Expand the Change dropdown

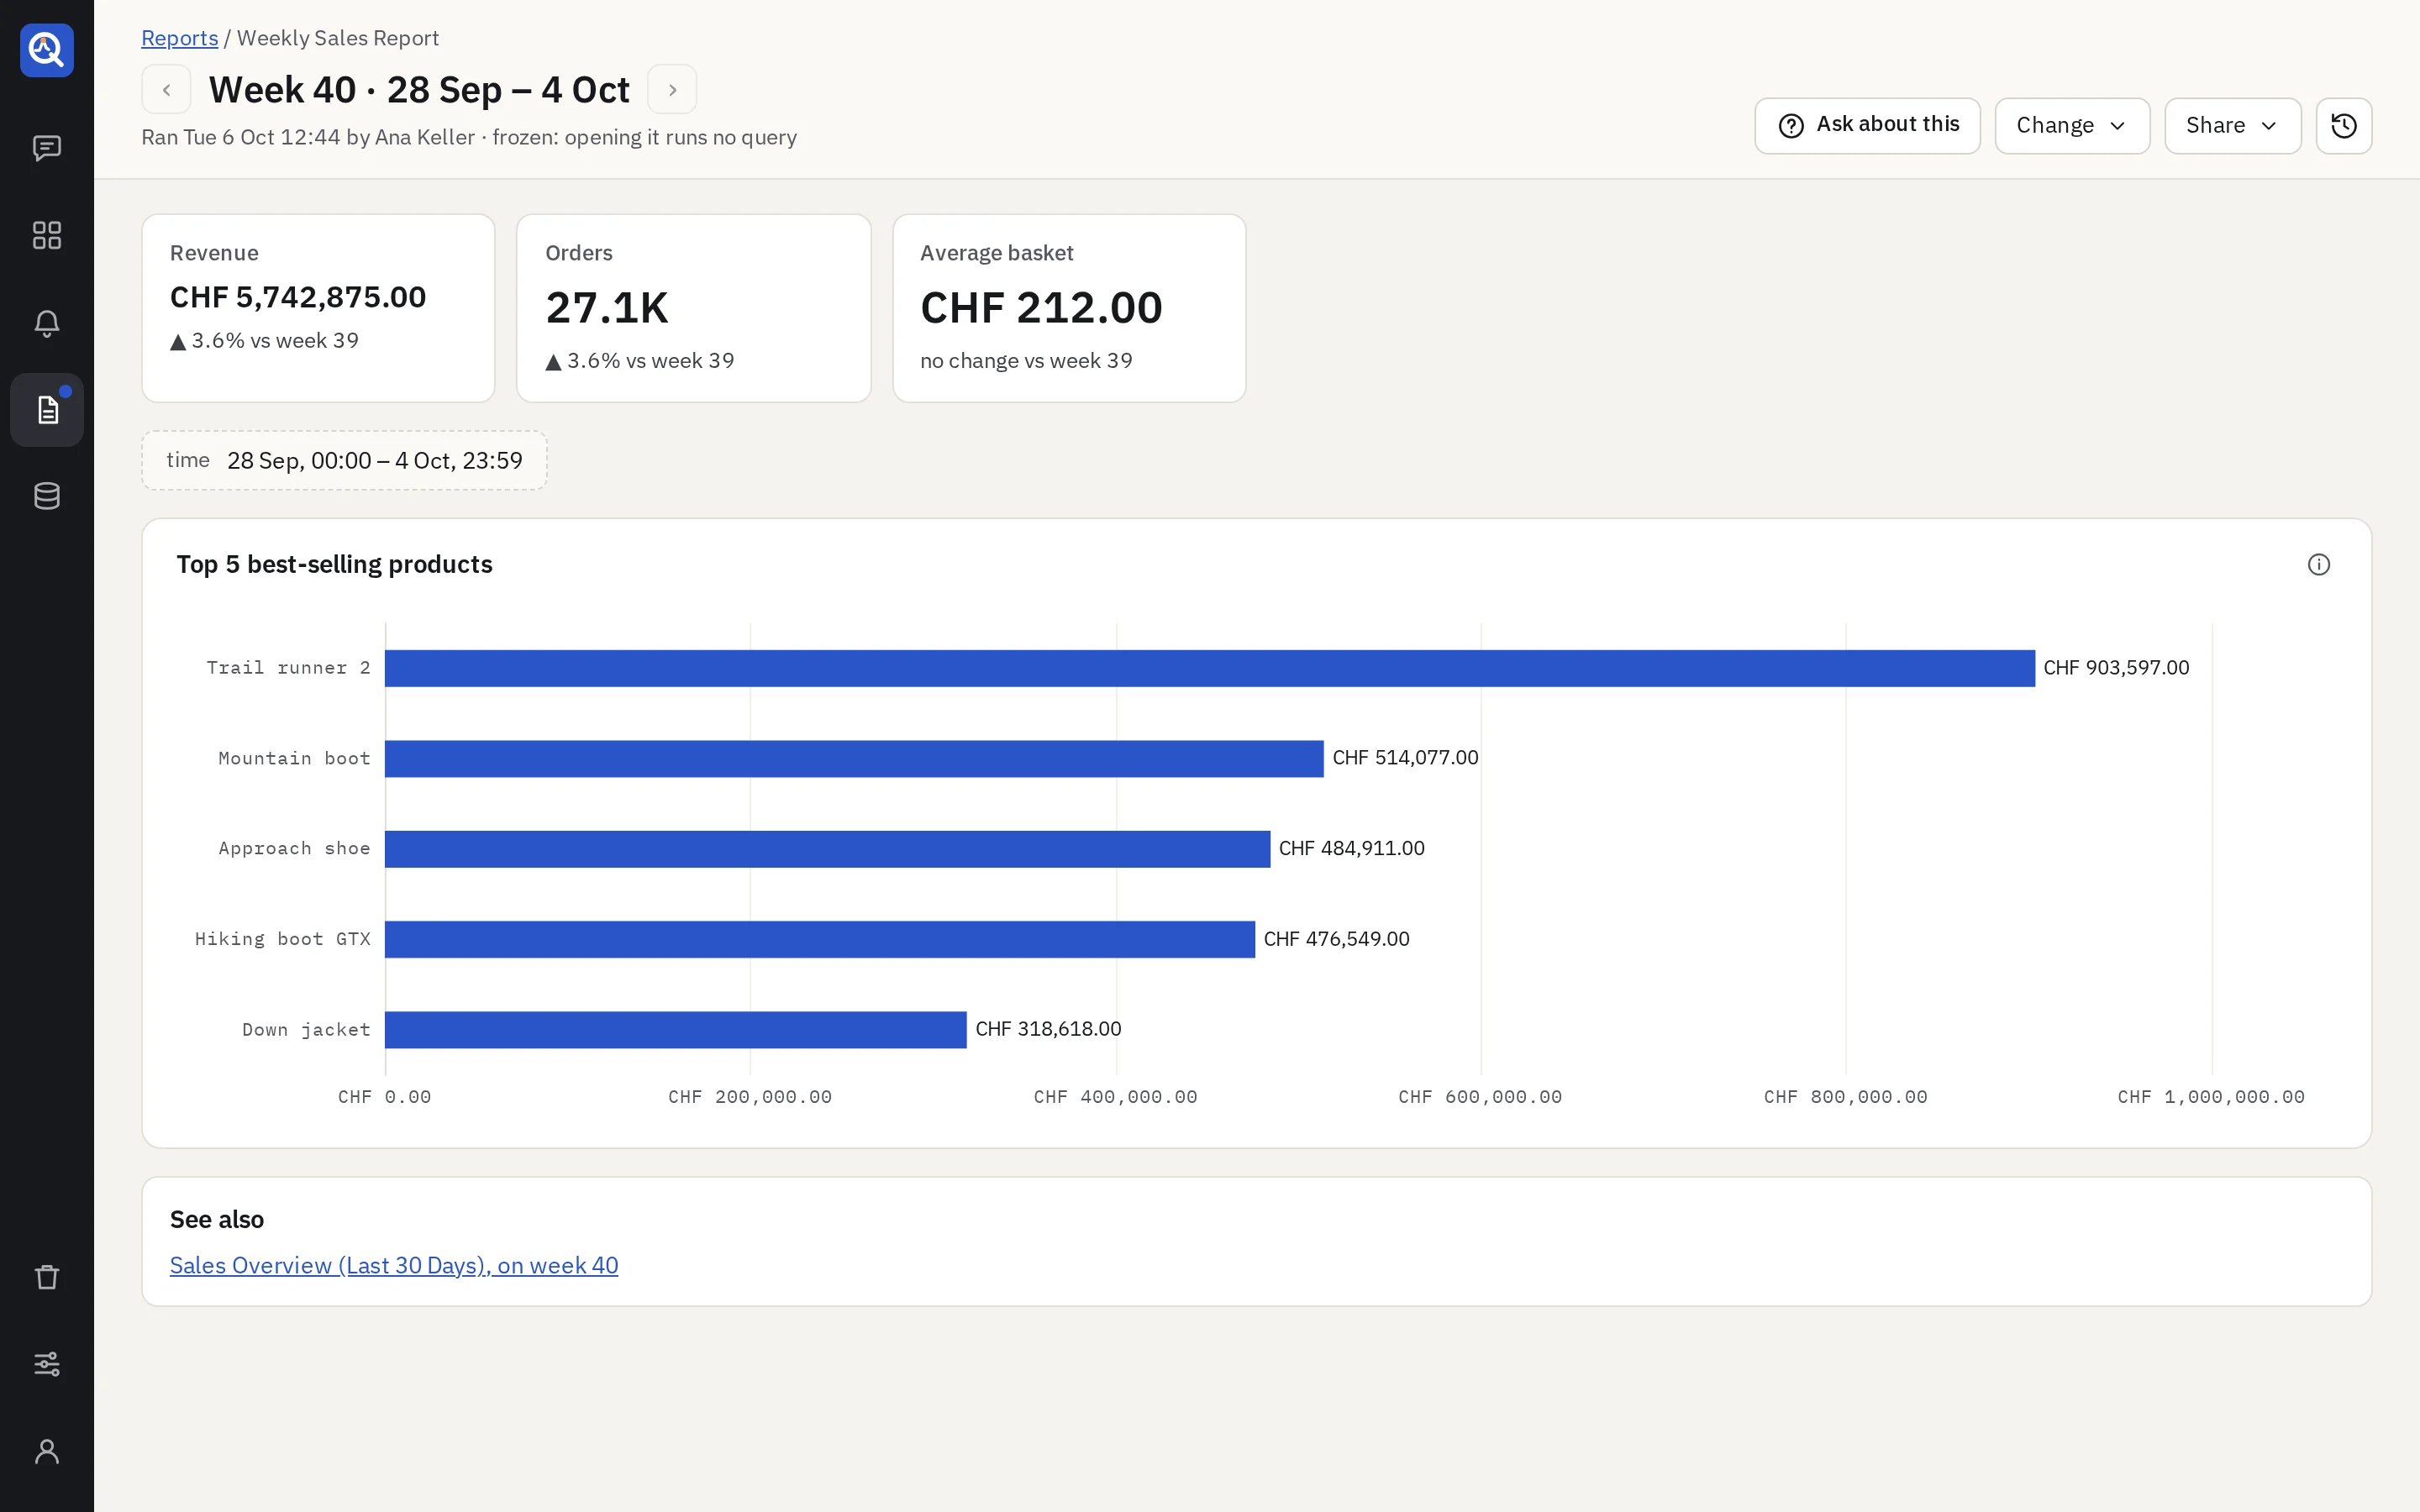tap(2072, 126)
